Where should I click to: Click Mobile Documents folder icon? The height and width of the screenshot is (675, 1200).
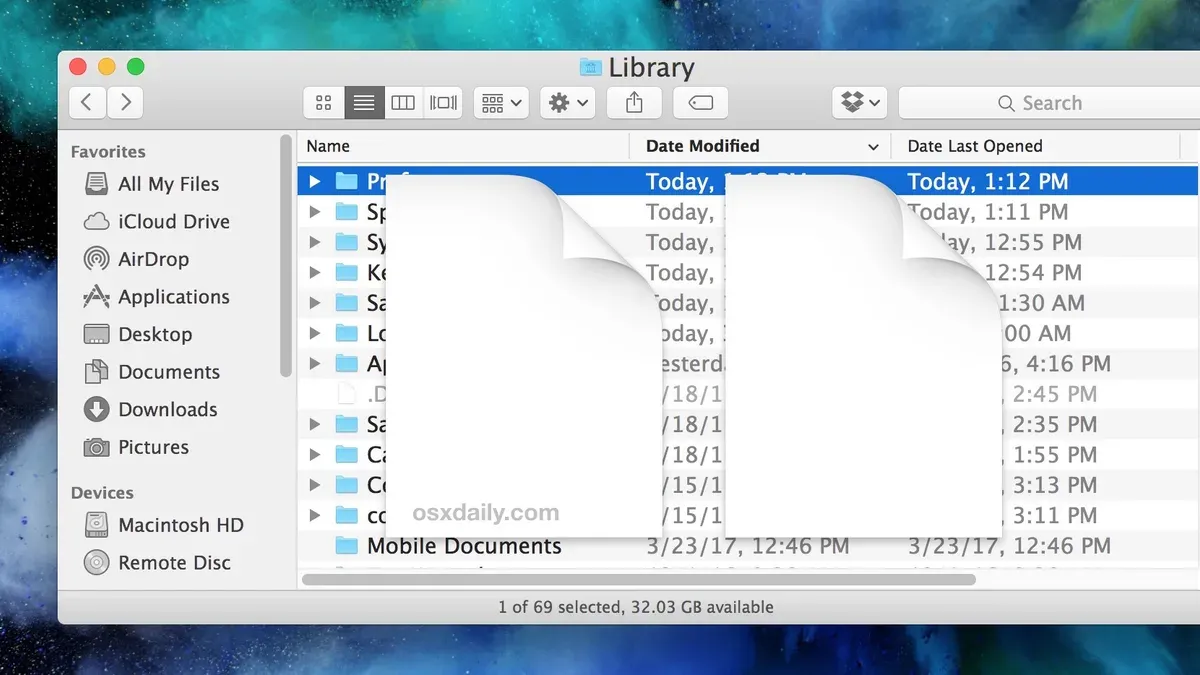tap(346, 546)
